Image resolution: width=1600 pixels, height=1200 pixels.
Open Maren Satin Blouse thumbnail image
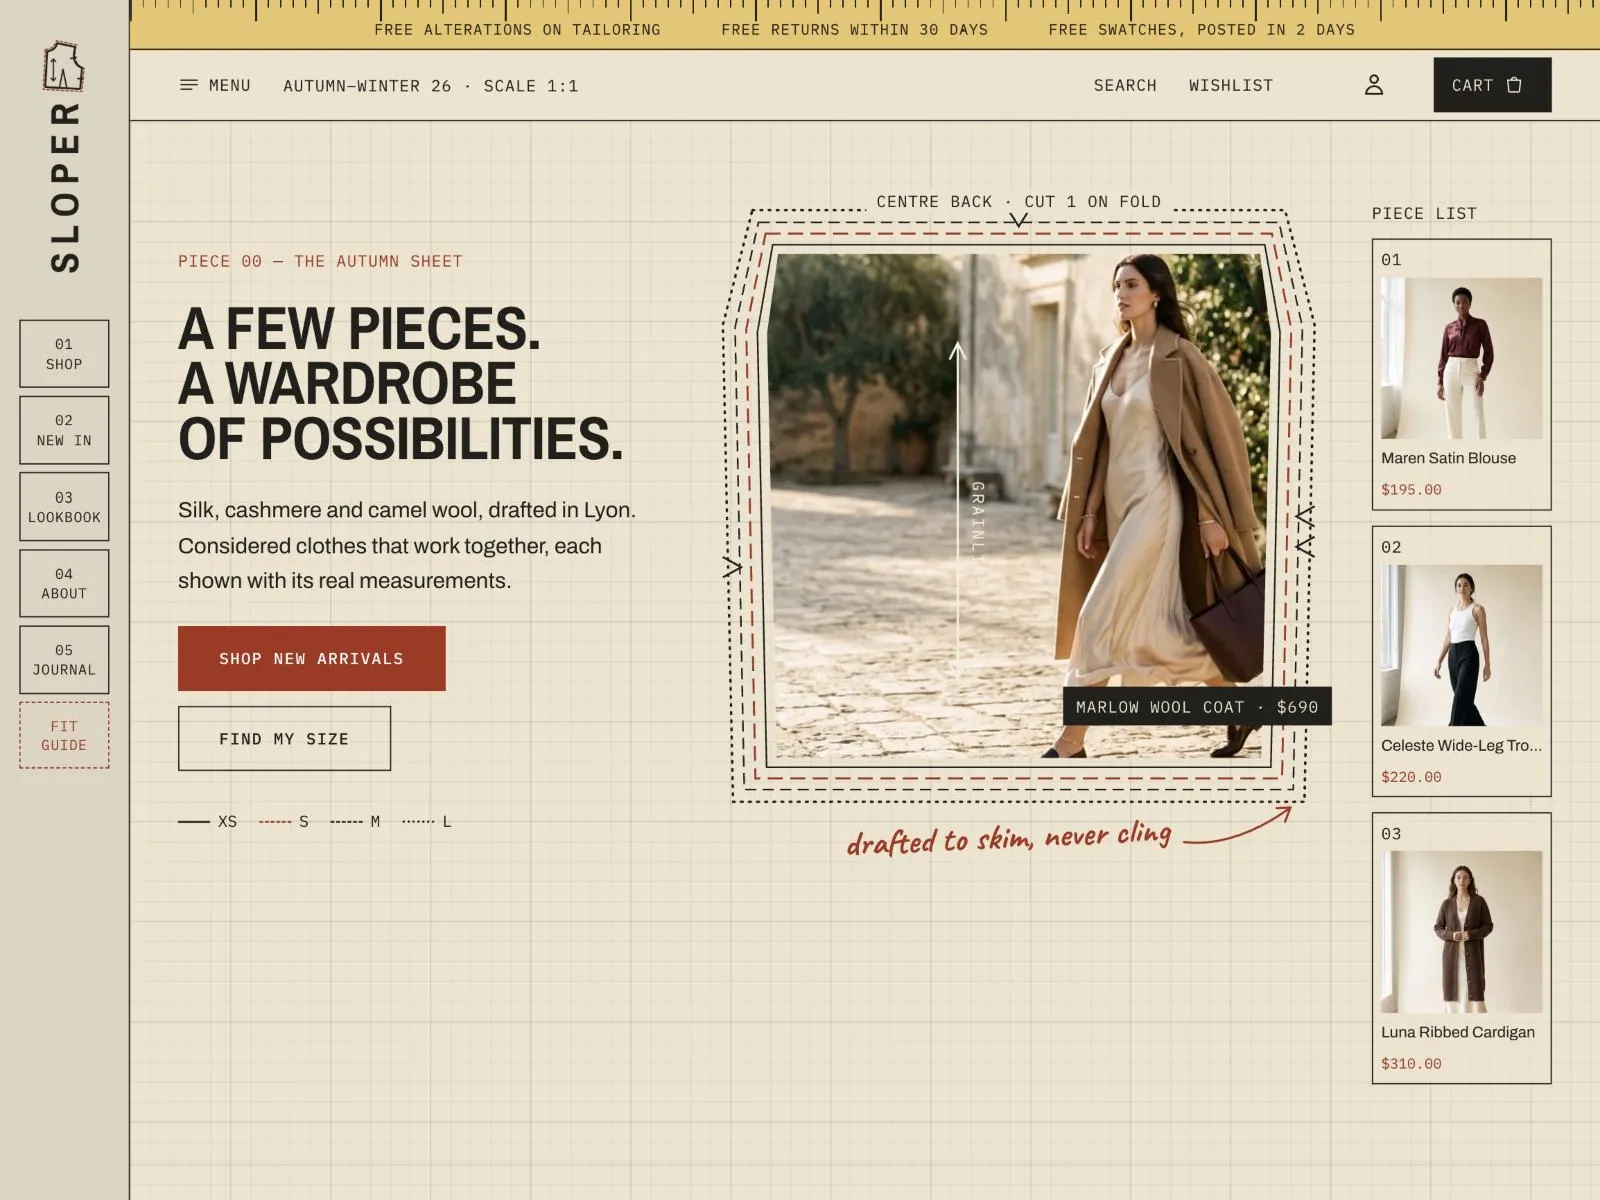coord(1461,358)
